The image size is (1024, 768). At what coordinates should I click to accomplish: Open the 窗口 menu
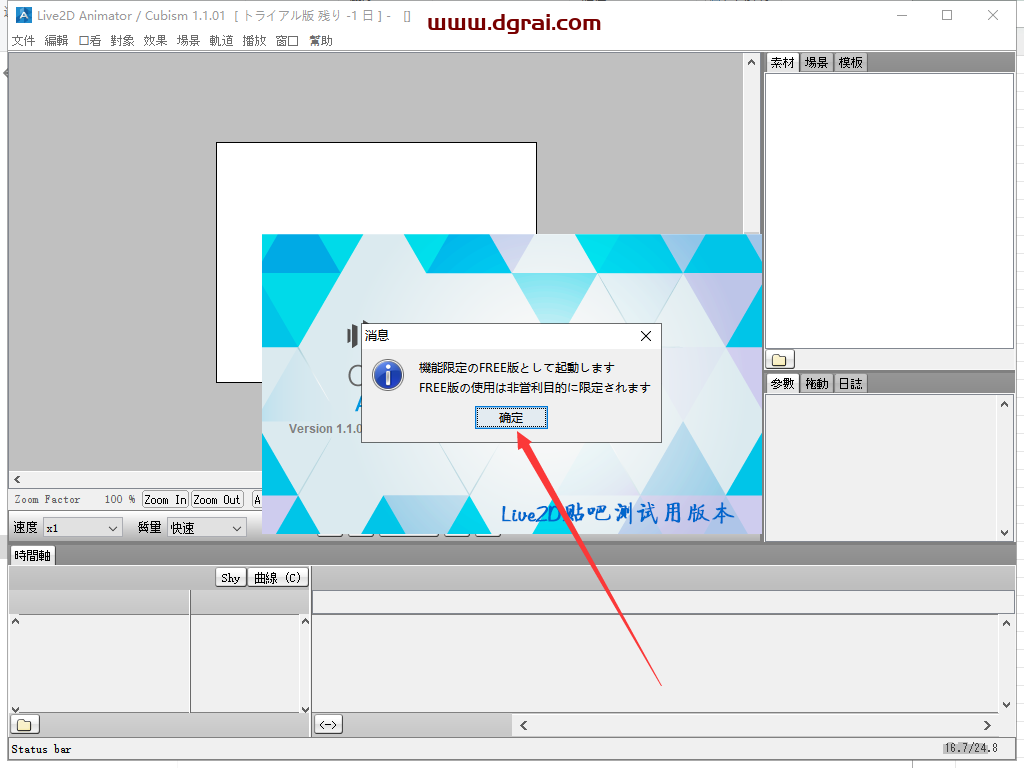tap(287, 40)
